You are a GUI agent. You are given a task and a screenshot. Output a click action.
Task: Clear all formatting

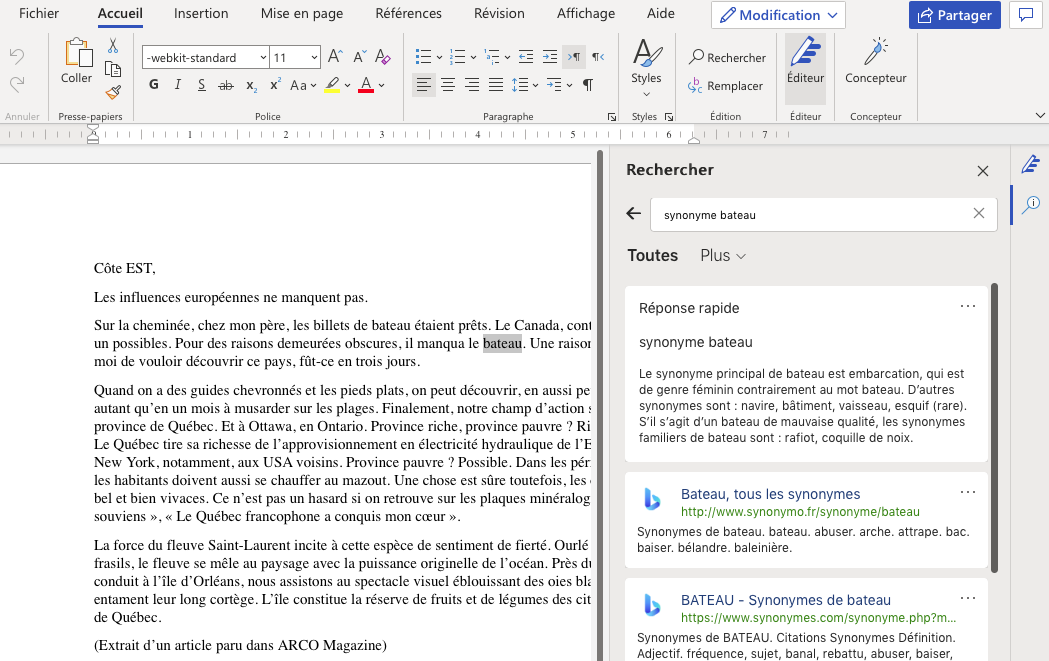coord(383,57)
